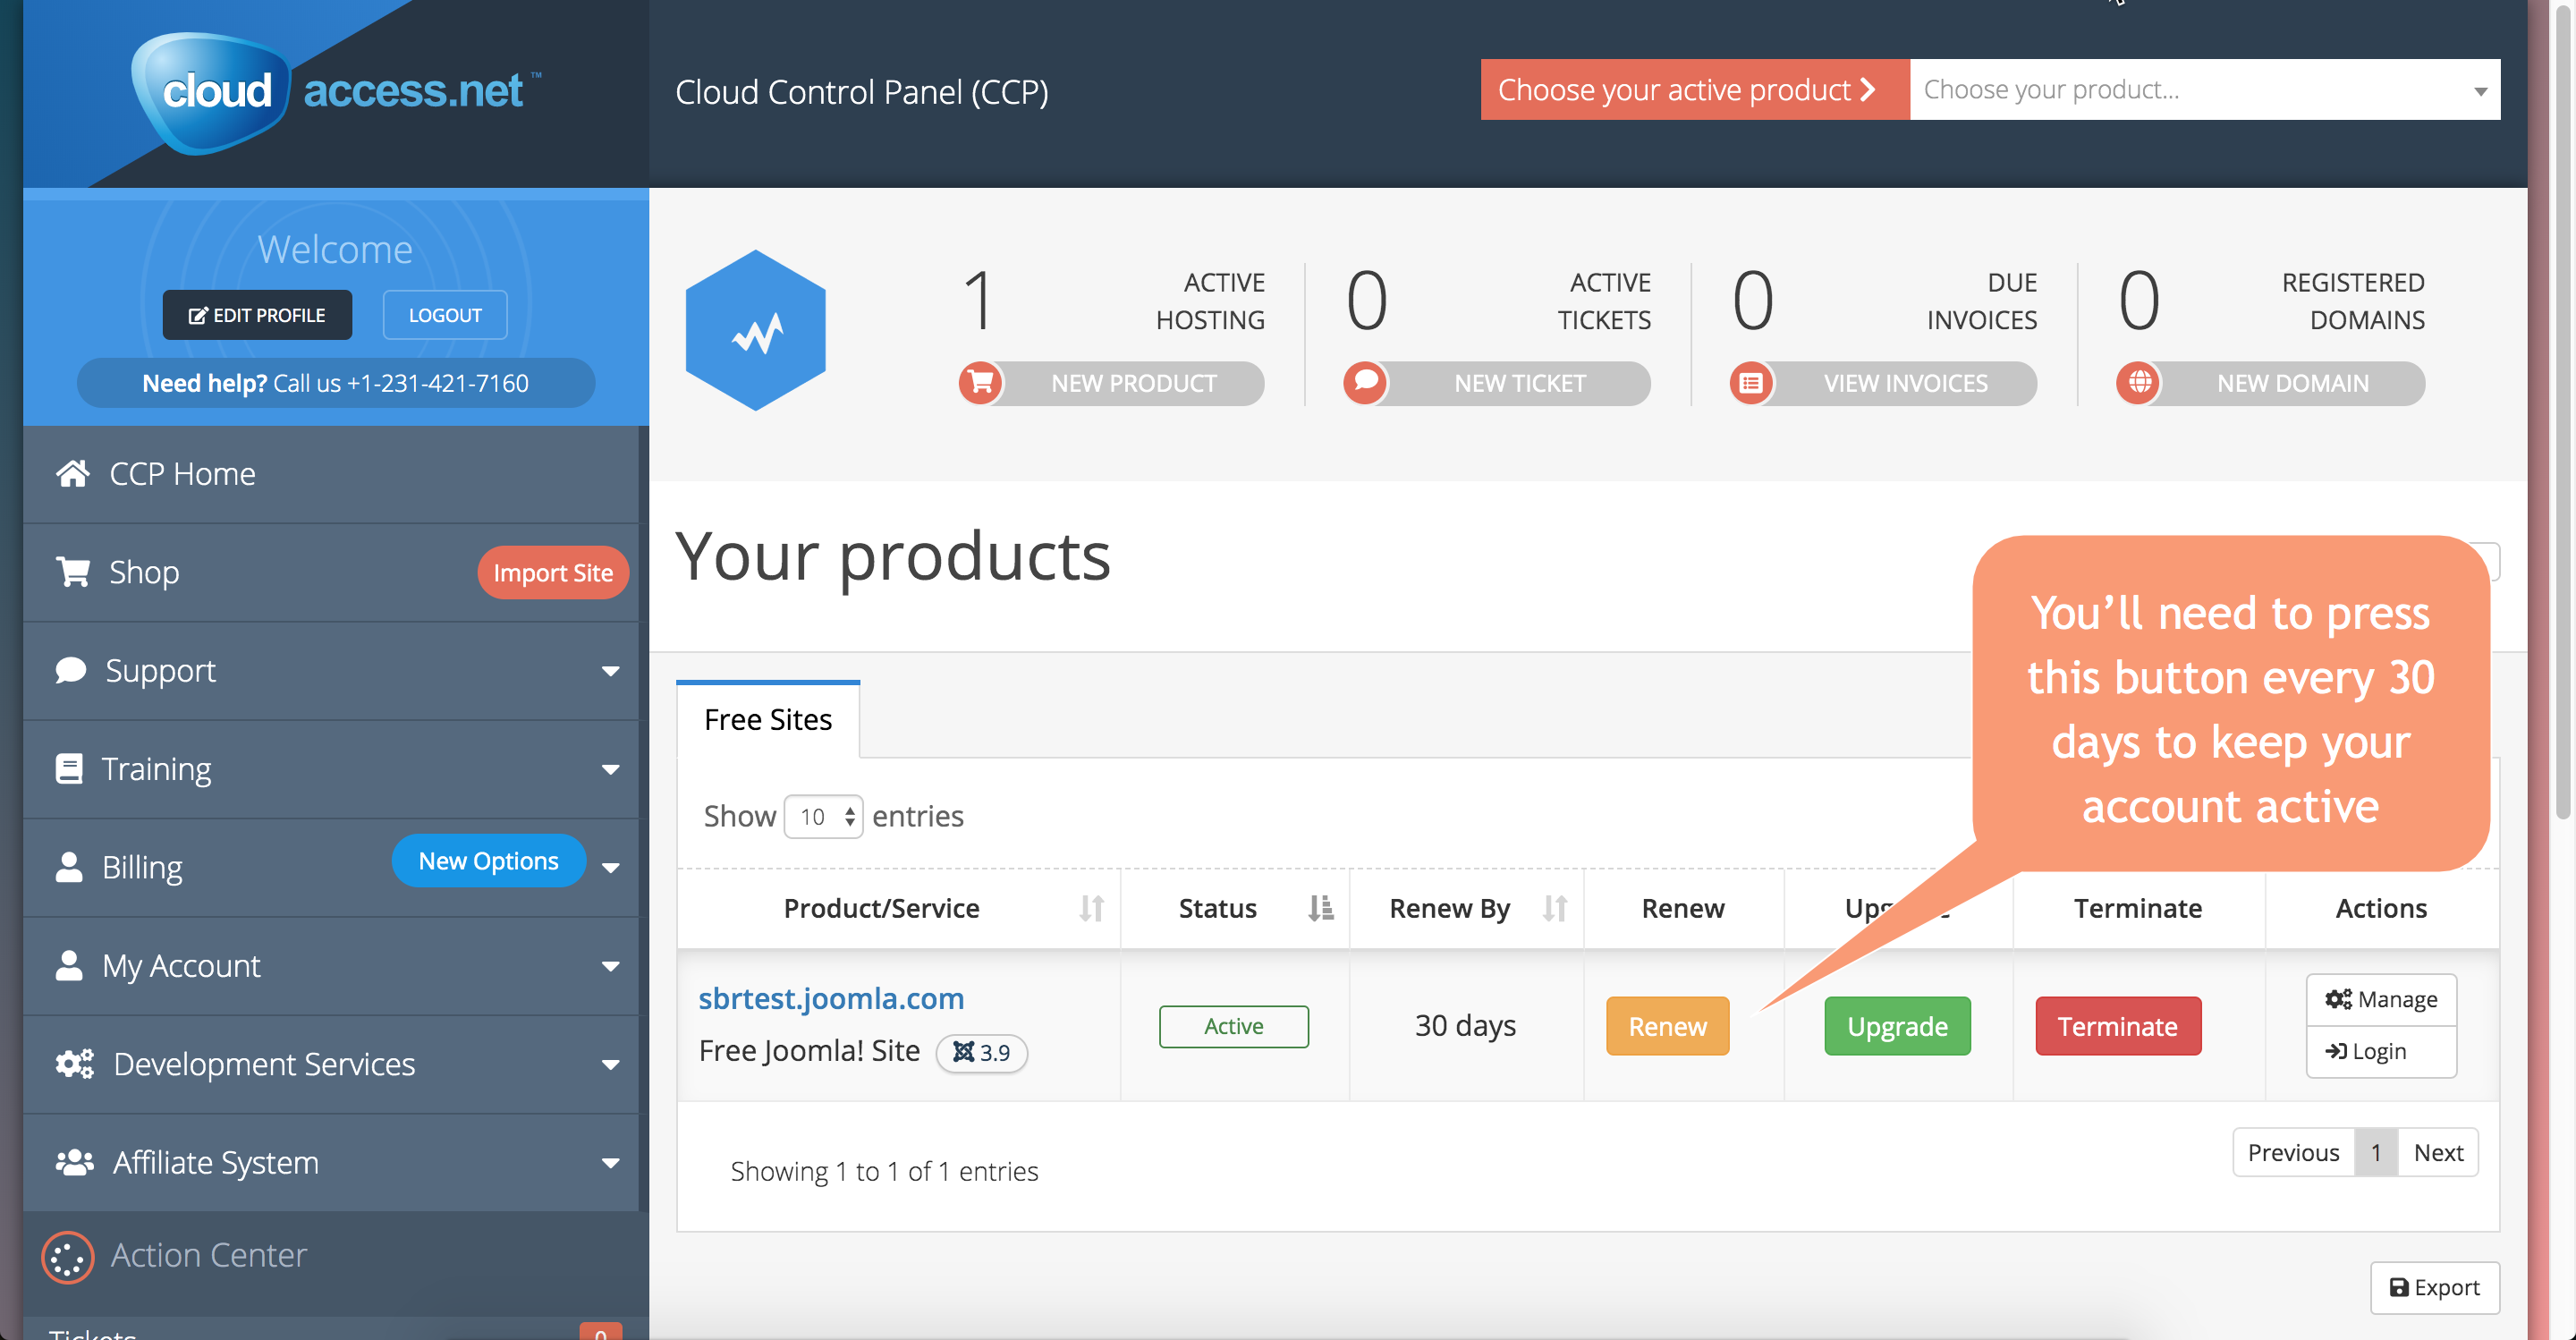Click the red Terminate button
The image size is (2576, 1340).
pyautogui.click(x=2117, y=1026)
